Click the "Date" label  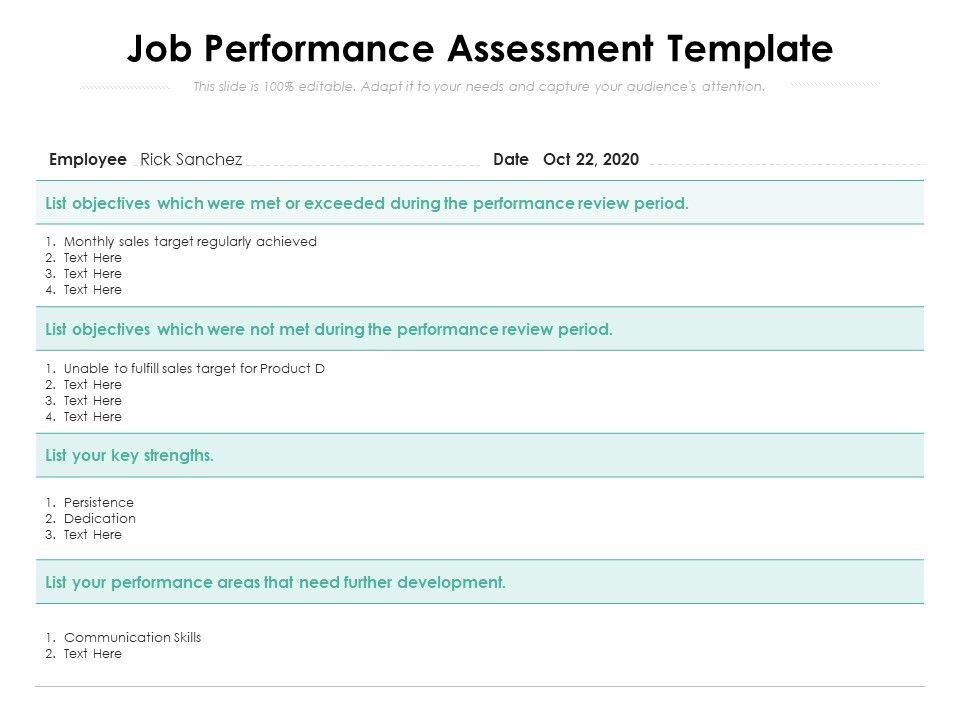pos(511,160)
